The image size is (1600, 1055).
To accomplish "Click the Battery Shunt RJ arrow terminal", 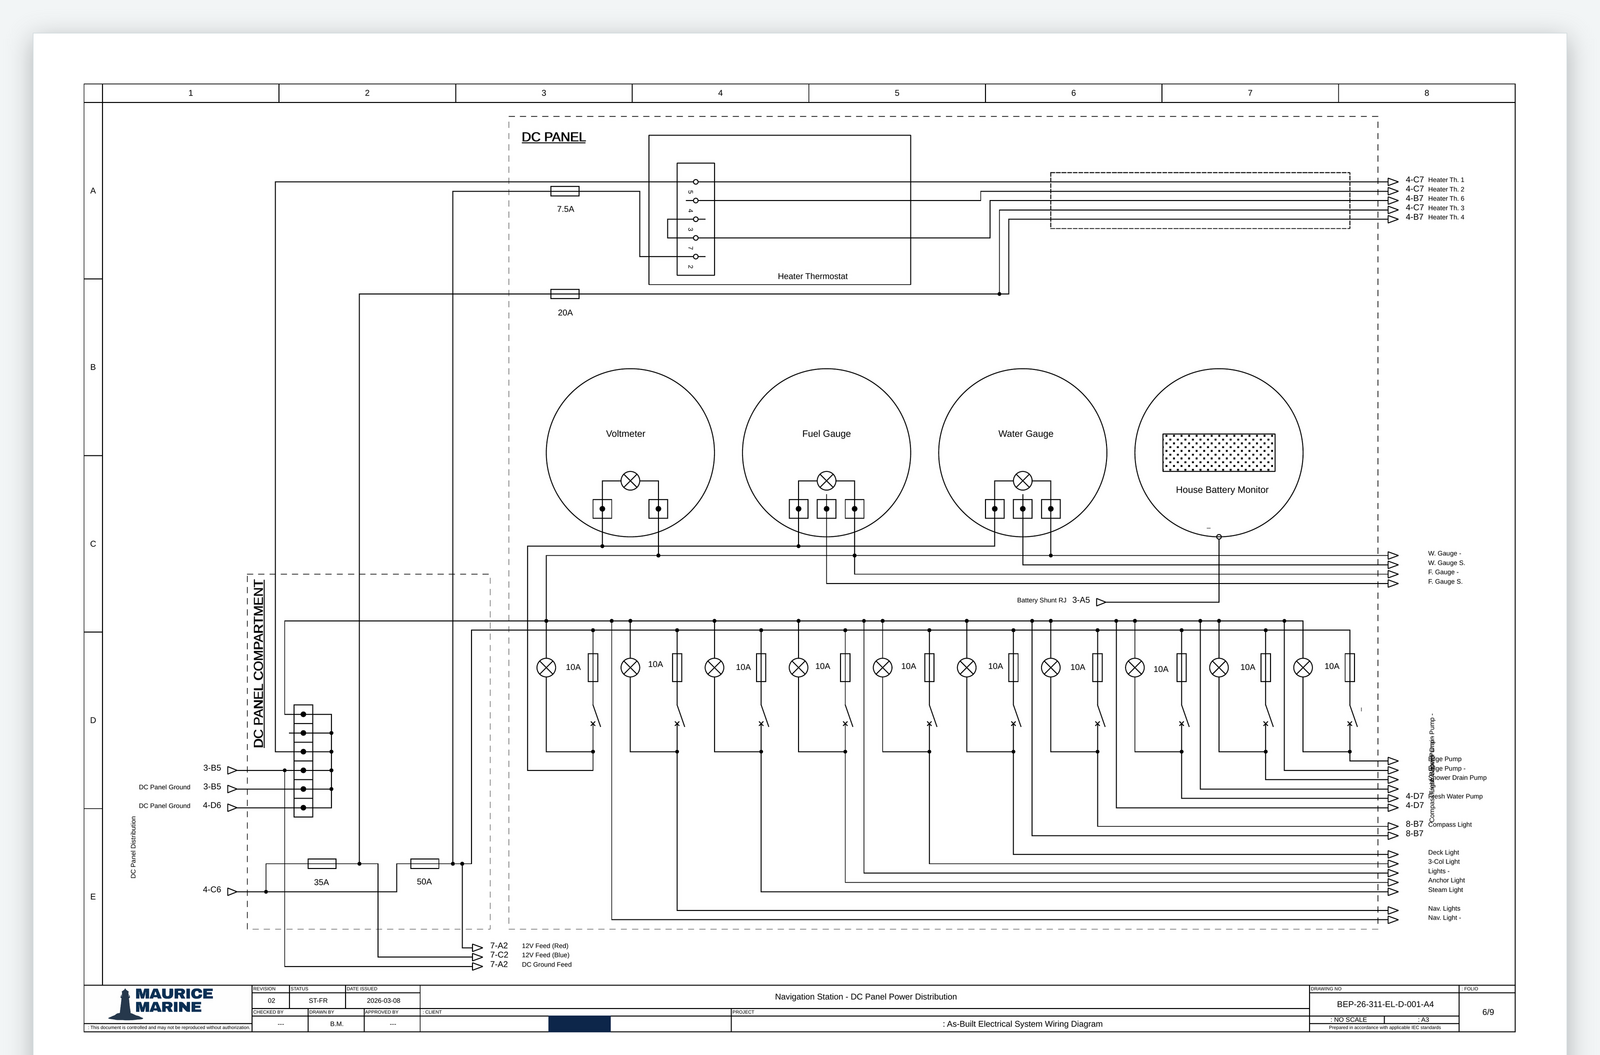I will click(1101, 602).
